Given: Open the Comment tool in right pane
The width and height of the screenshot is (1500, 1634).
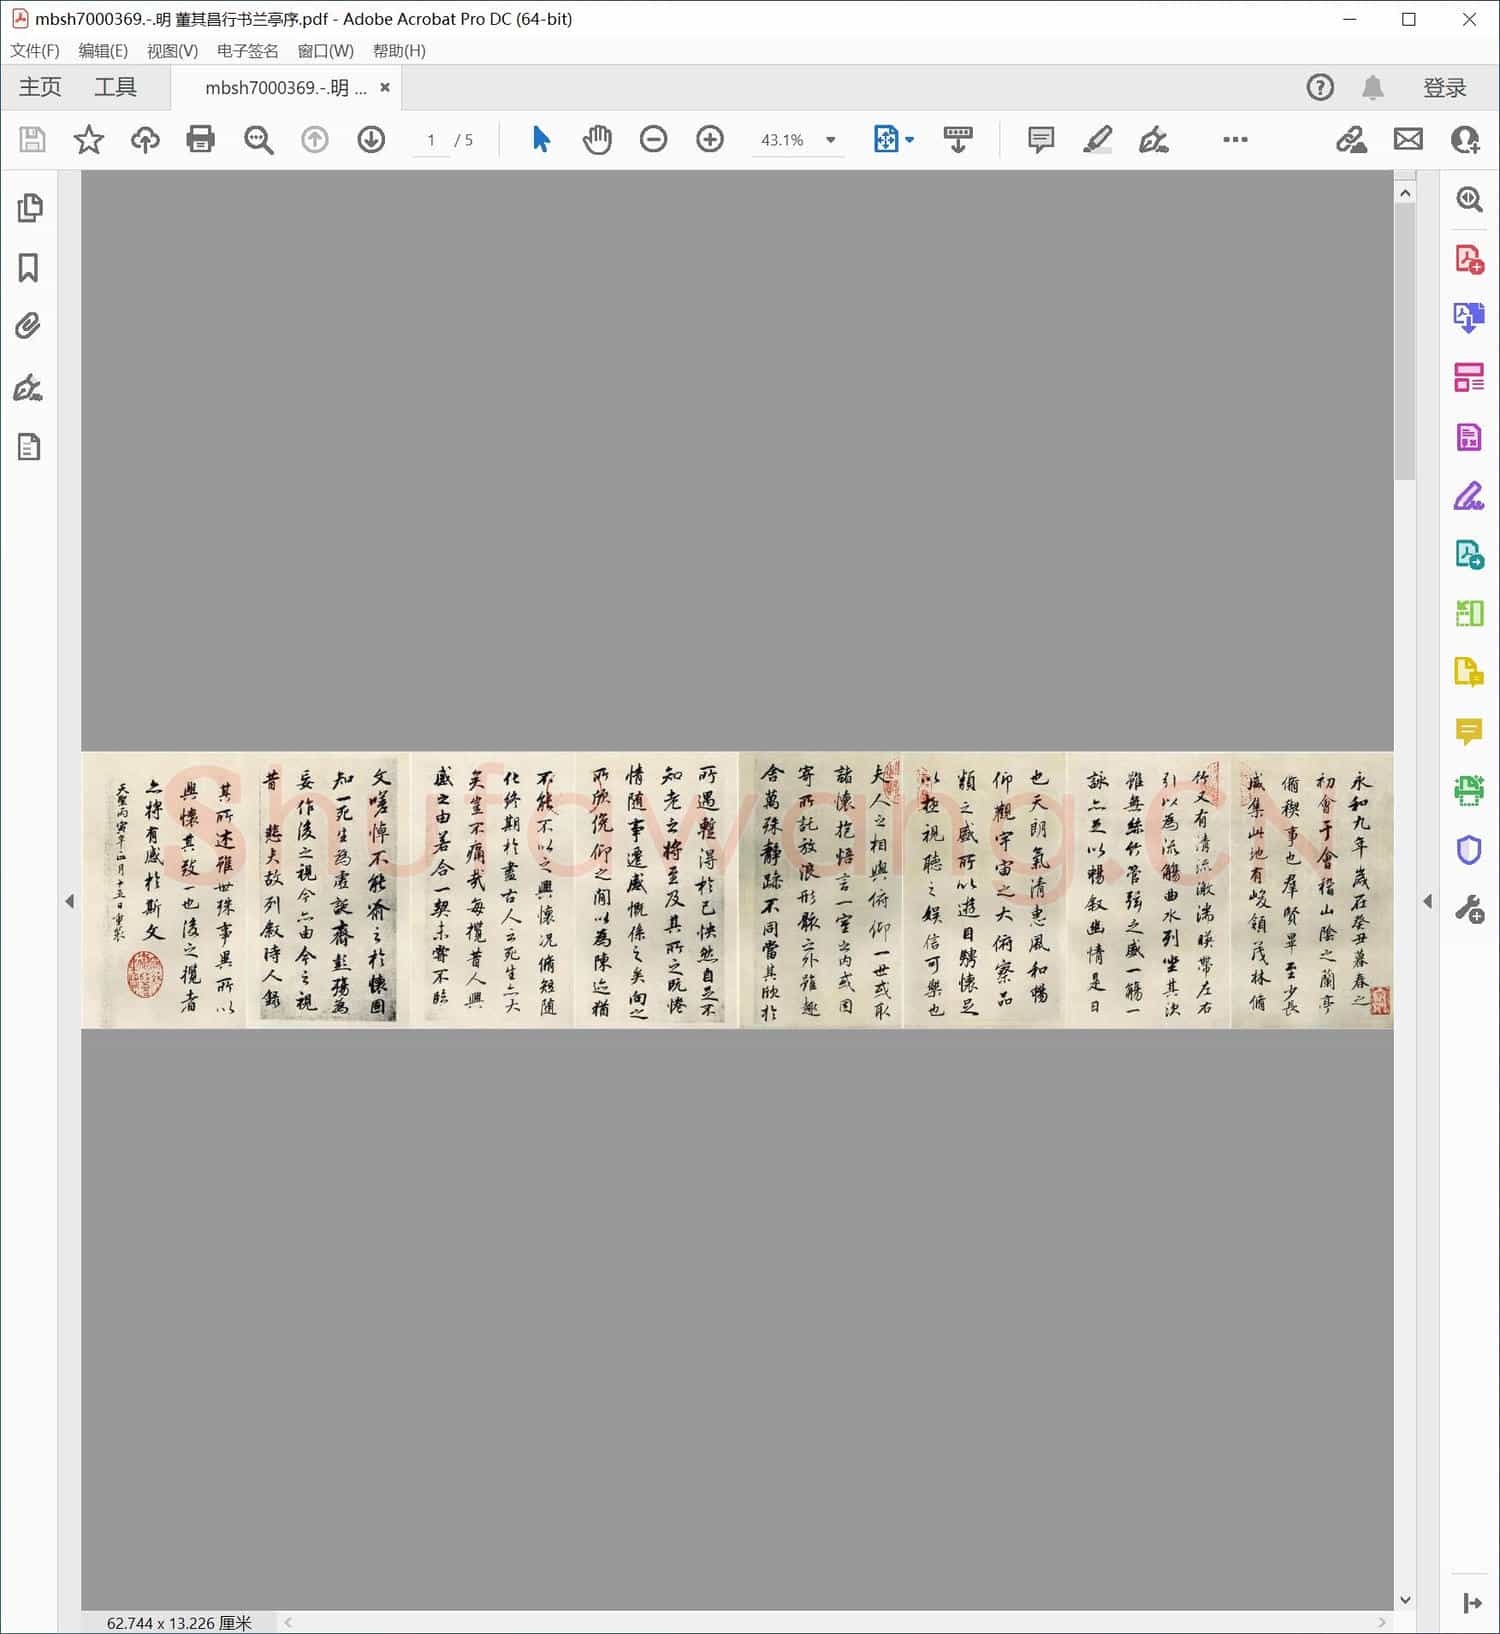Looking at the screenshot, I should point(1469,732).
